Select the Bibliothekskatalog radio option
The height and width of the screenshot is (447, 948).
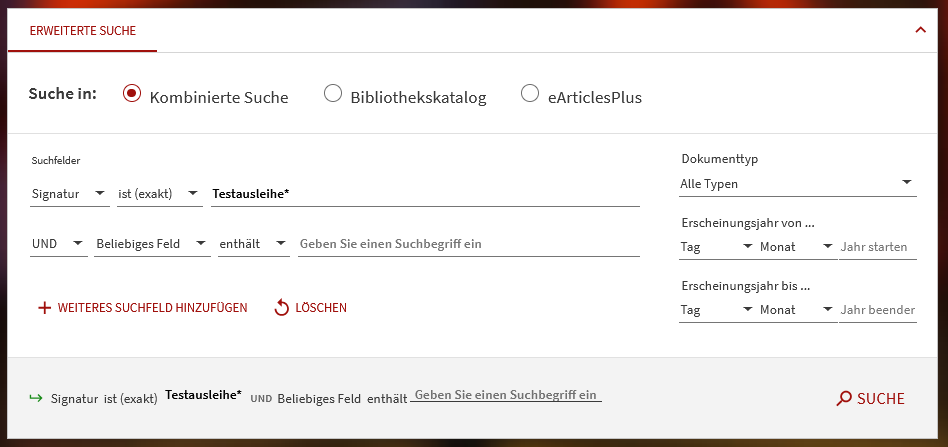tap(333, 94)
